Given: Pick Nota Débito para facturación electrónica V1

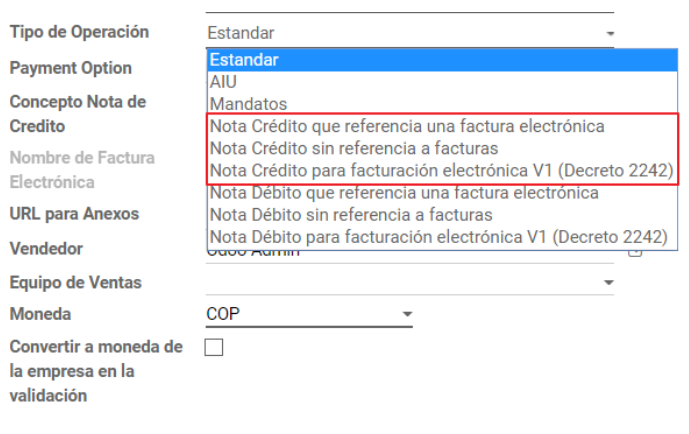Looking at the screenshot, I should point(442,237).
